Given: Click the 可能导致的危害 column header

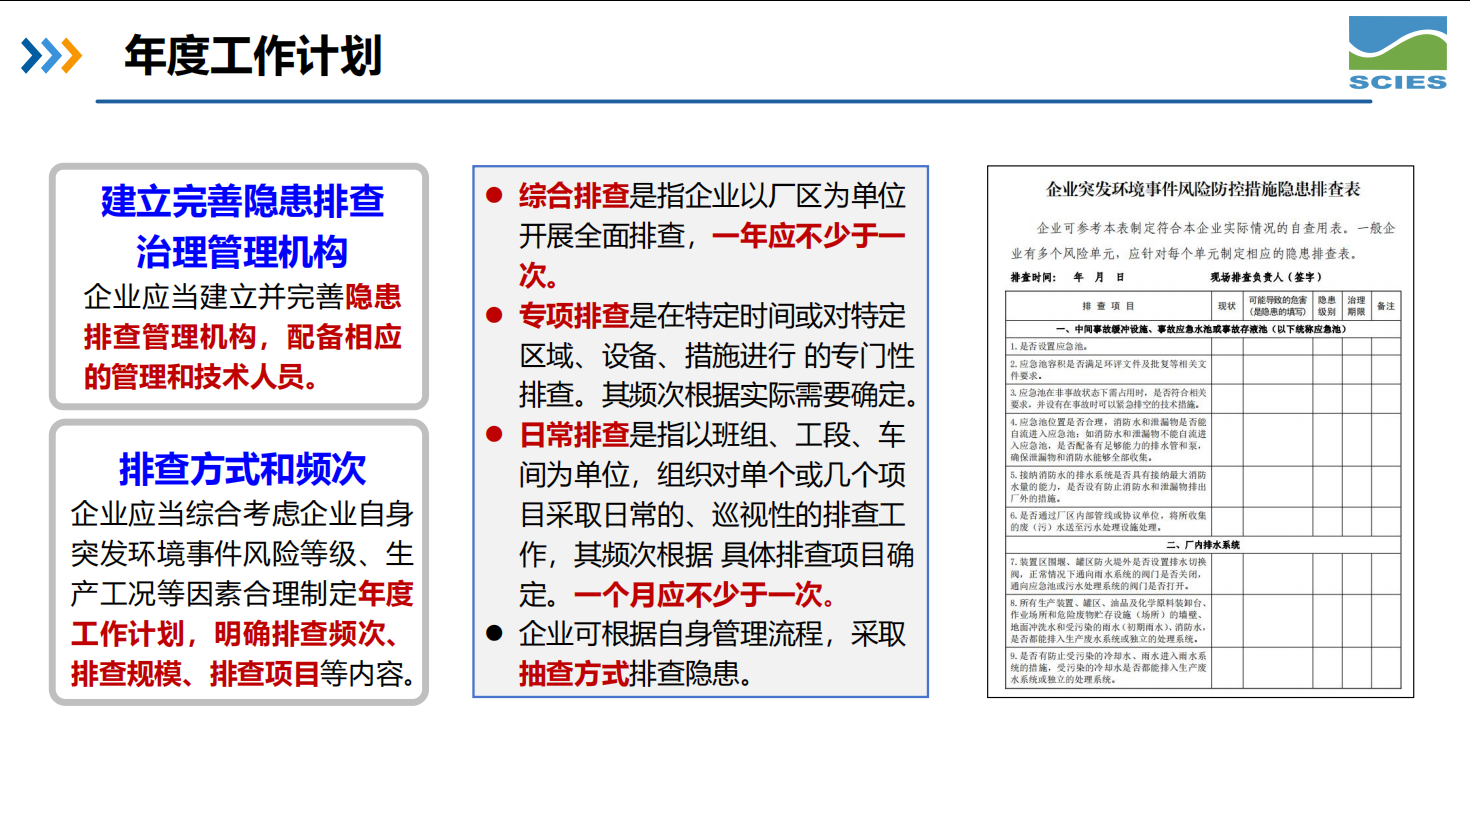Looking at the screenshot, I should tap(1277, 306).
